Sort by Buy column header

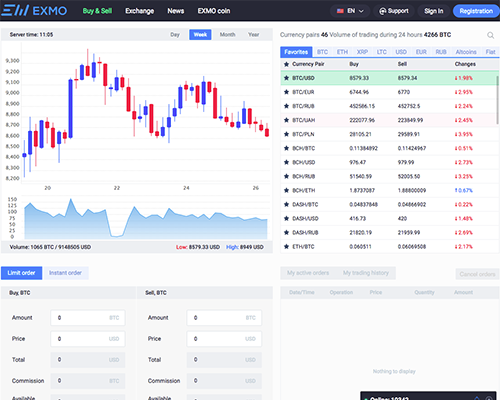354,64
